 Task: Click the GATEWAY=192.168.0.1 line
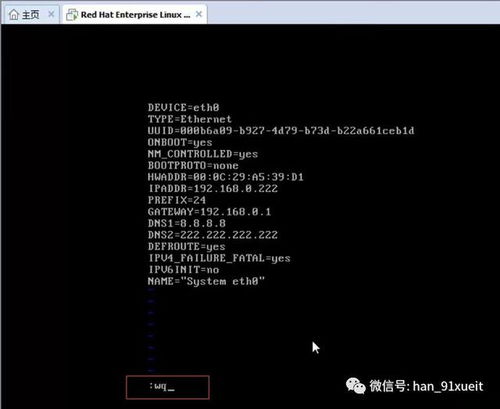tap(209, 212)
